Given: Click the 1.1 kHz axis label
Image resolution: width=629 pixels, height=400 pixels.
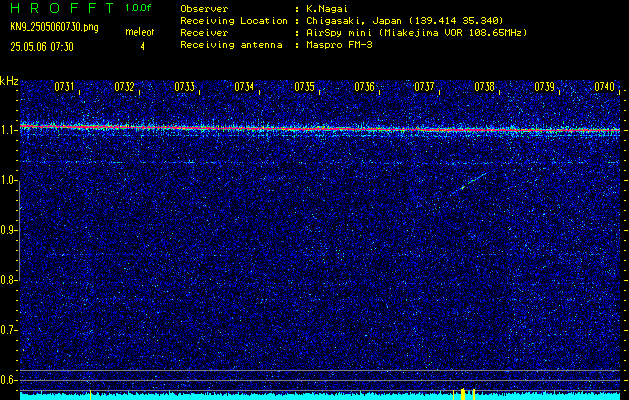Looking at the screenshot, I should 9,130.
